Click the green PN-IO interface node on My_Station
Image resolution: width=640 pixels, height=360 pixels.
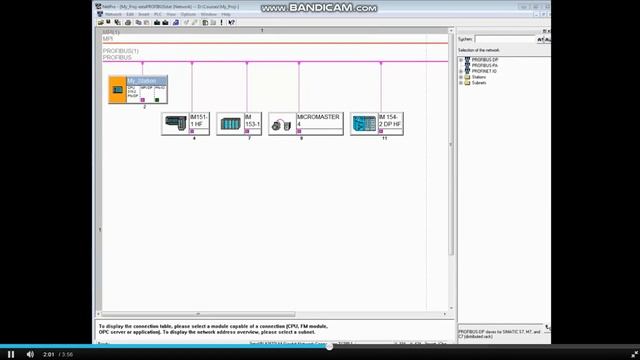[157, 100]
